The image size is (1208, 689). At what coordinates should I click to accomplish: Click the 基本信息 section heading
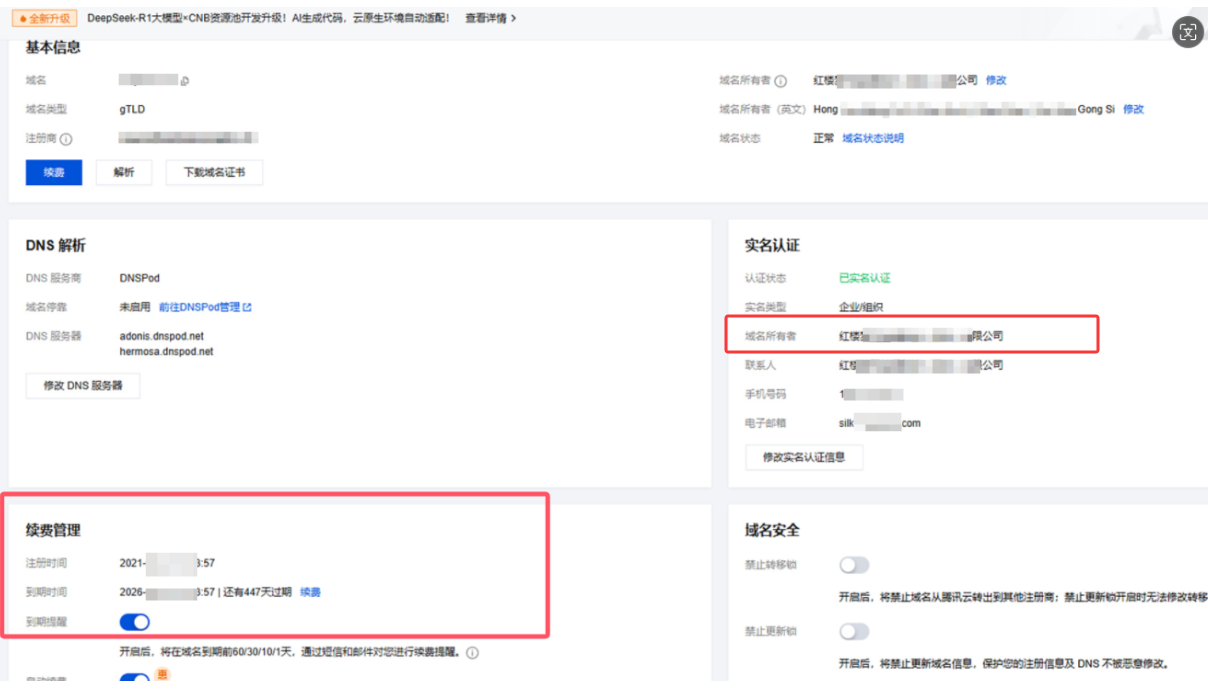[53, 47]
